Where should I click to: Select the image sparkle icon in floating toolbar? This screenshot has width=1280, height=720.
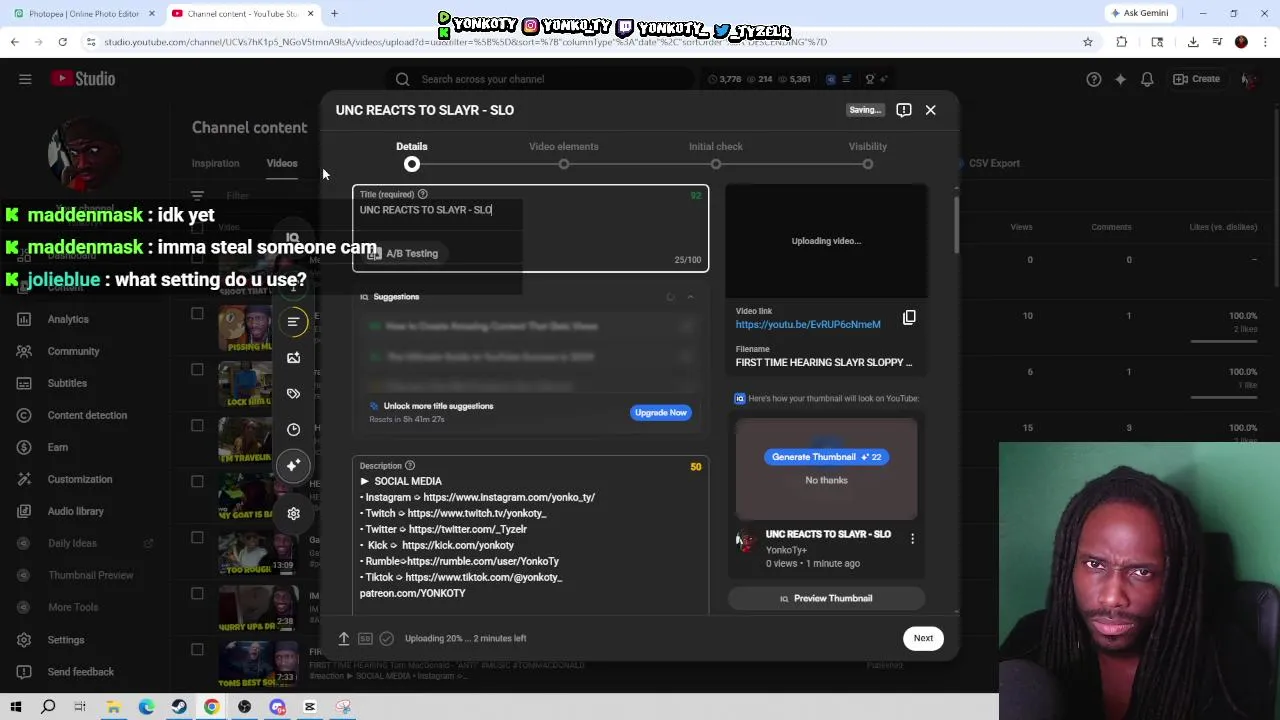(x=293, y=358)
